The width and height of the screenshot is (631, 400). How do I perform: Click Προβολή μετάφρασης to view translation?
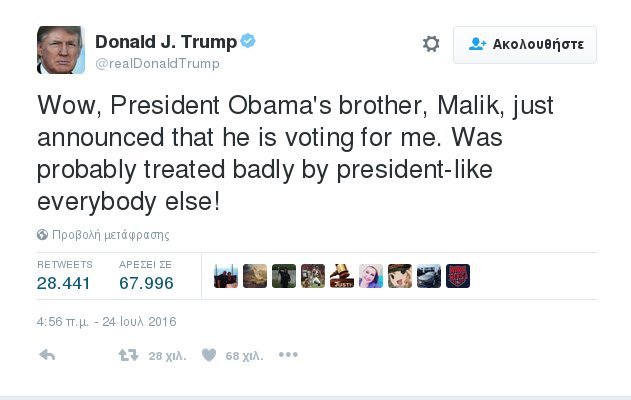tap(110, 235)
